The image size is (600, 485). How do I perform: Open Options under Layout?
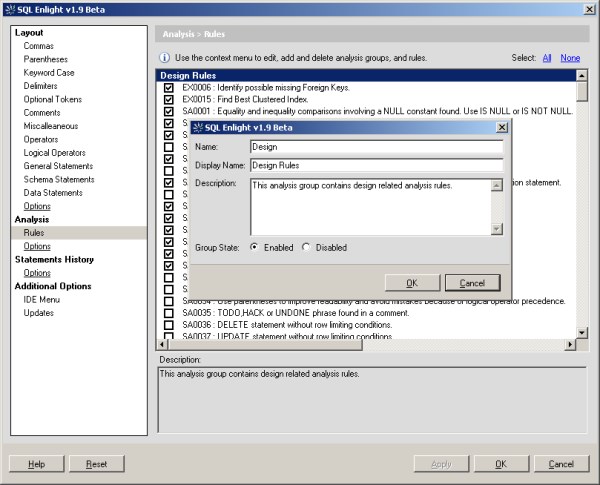pyautogui.click(x=37, y=206)
